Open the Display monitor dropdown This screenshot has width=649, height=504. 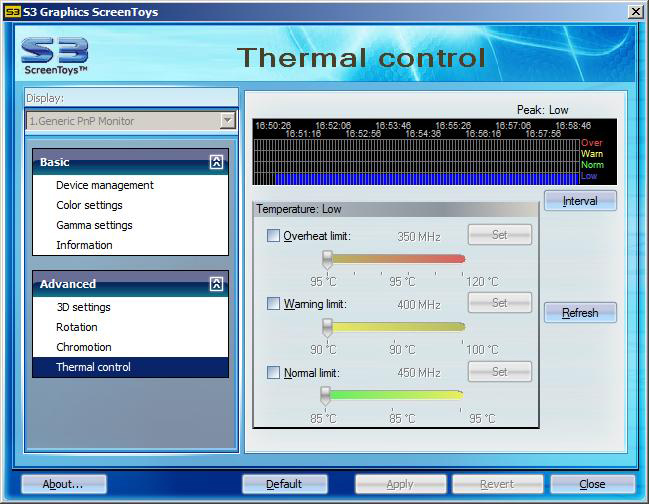pos(227,121)
